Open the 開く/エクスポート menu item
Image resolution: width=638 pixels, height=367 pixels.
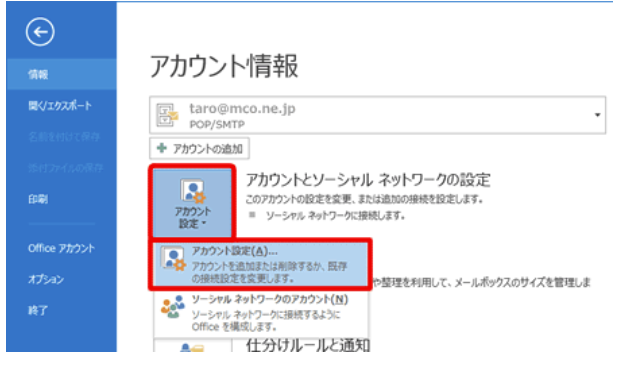(60, 106)
